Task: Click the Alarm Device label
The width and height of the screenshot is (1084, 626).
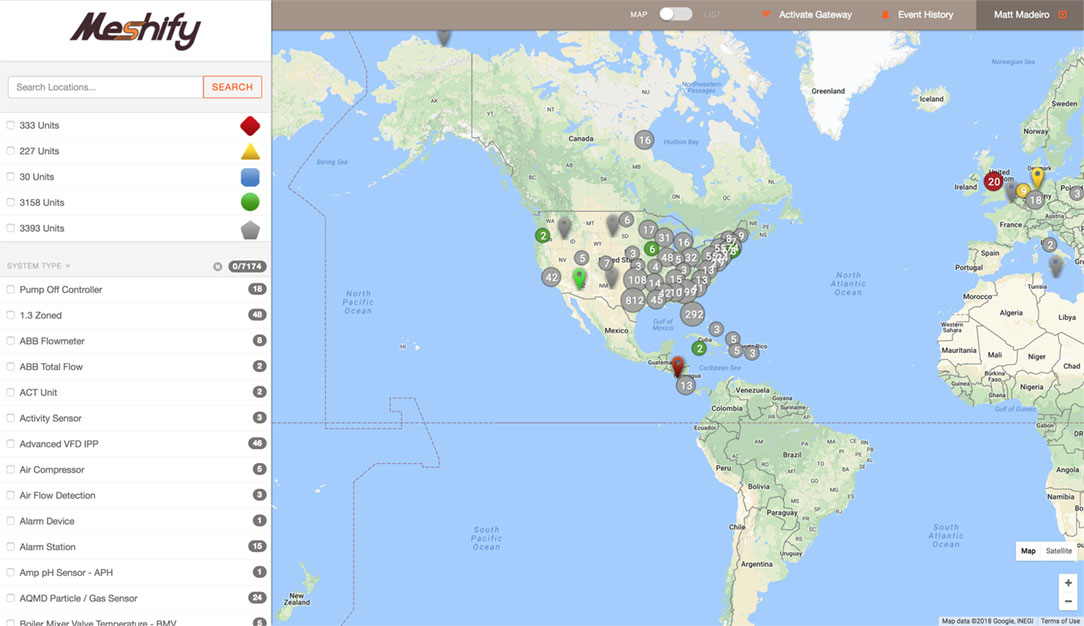Action: 47,521
